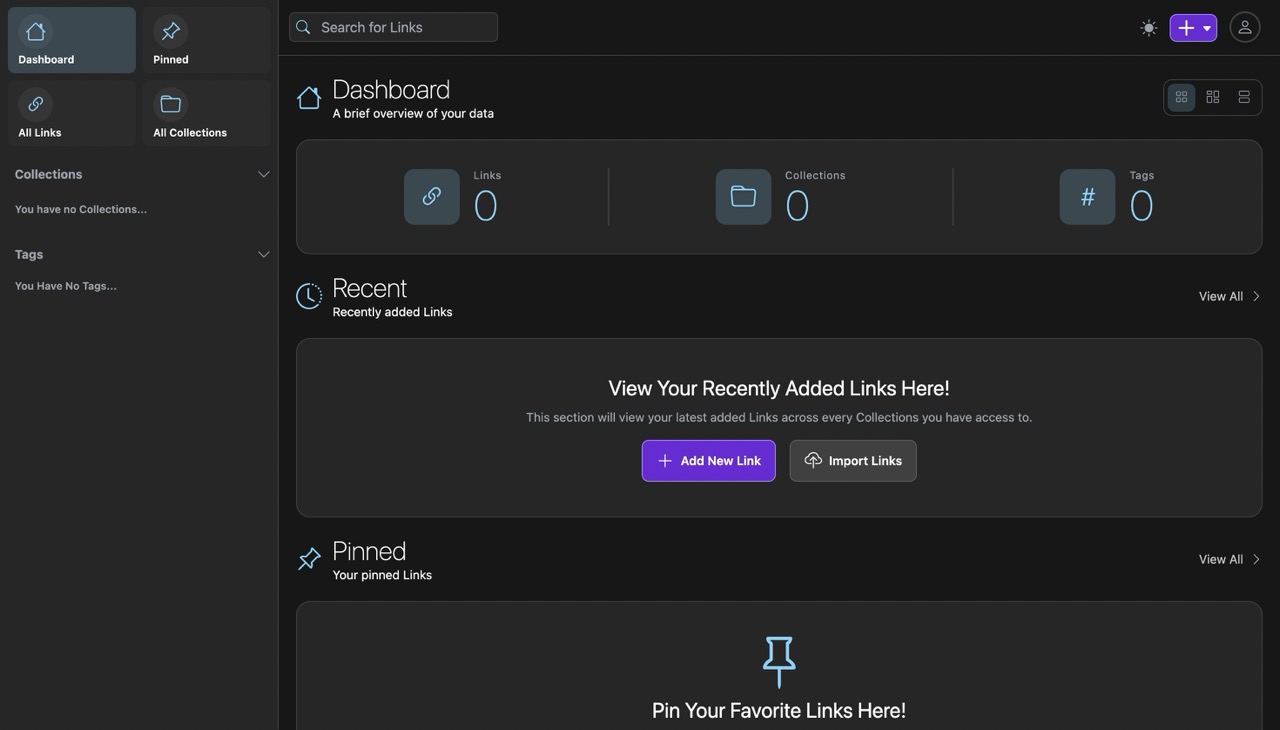Click the Import Links button

853,461
